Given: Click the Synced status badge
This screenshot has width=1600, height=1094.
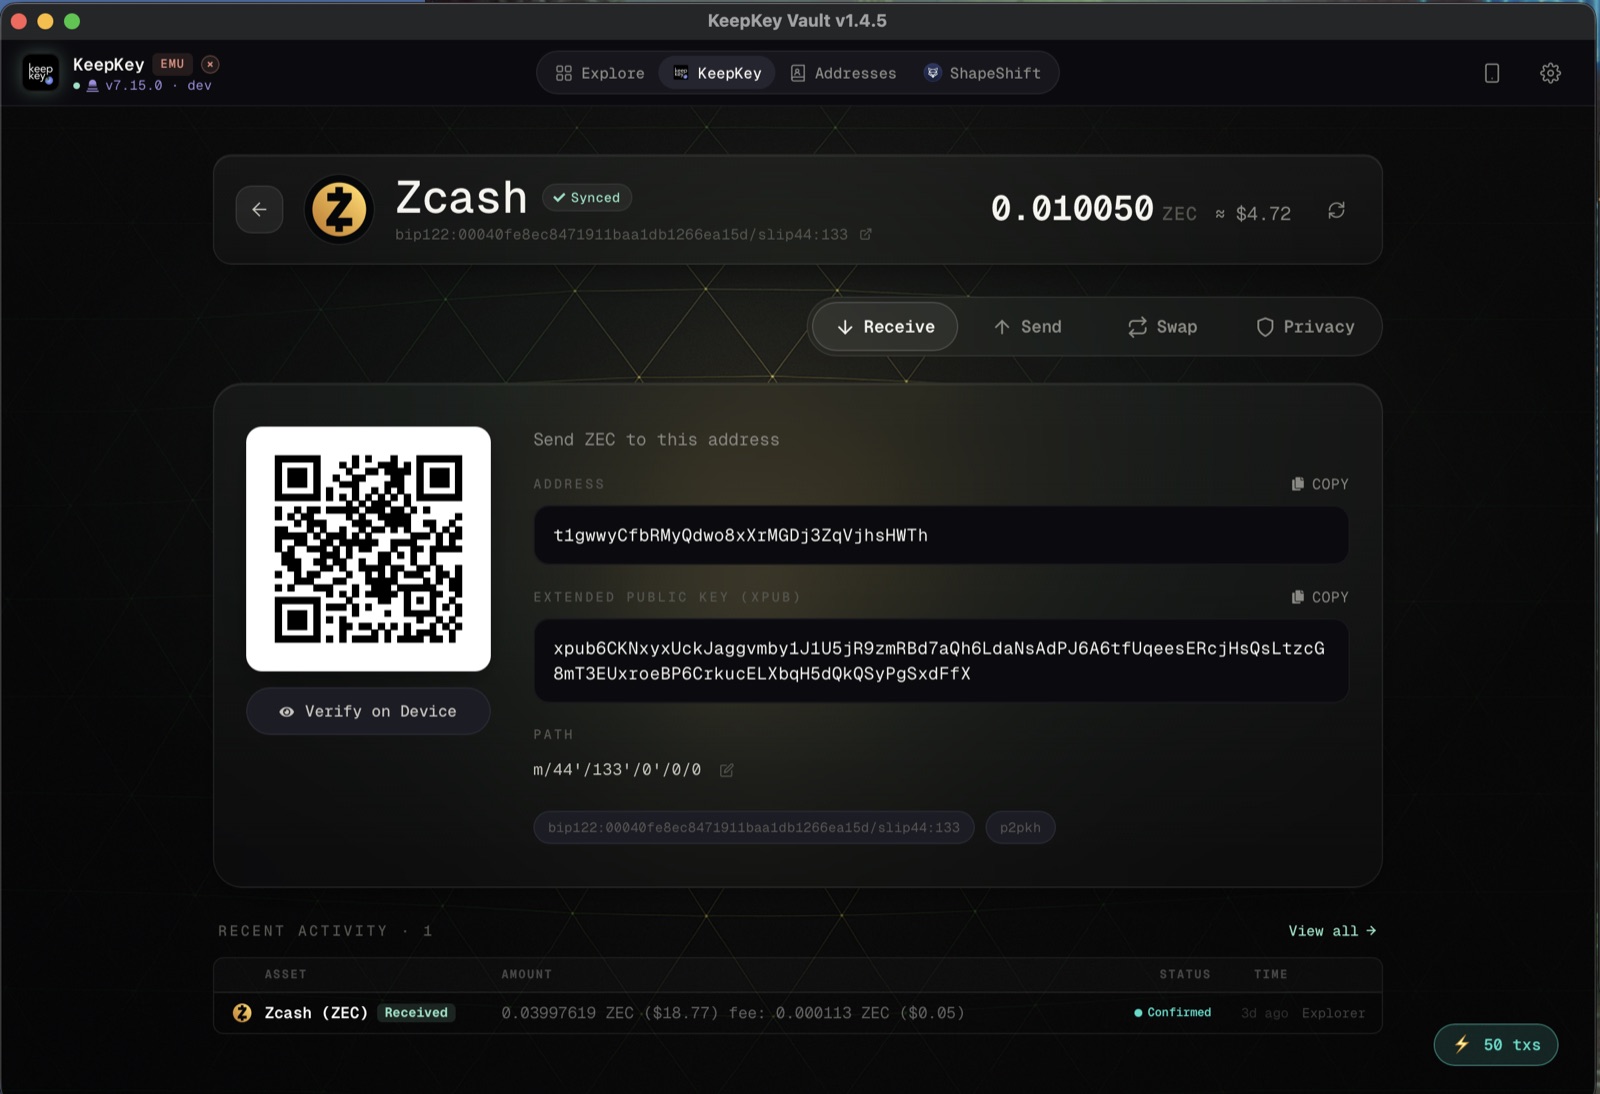Looking at the screenshot, I should [x=587, y=198].
